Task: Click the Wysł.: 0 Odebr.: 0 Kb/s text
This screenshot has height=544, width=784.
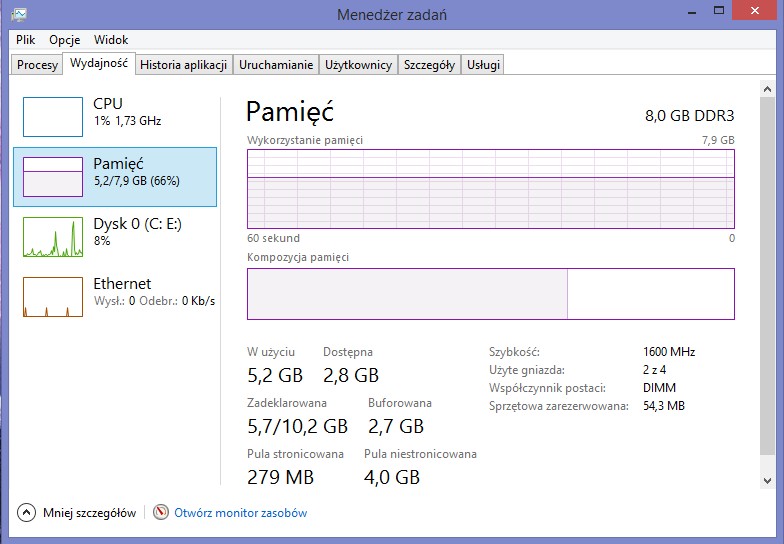Action: [x=154, y=301]
